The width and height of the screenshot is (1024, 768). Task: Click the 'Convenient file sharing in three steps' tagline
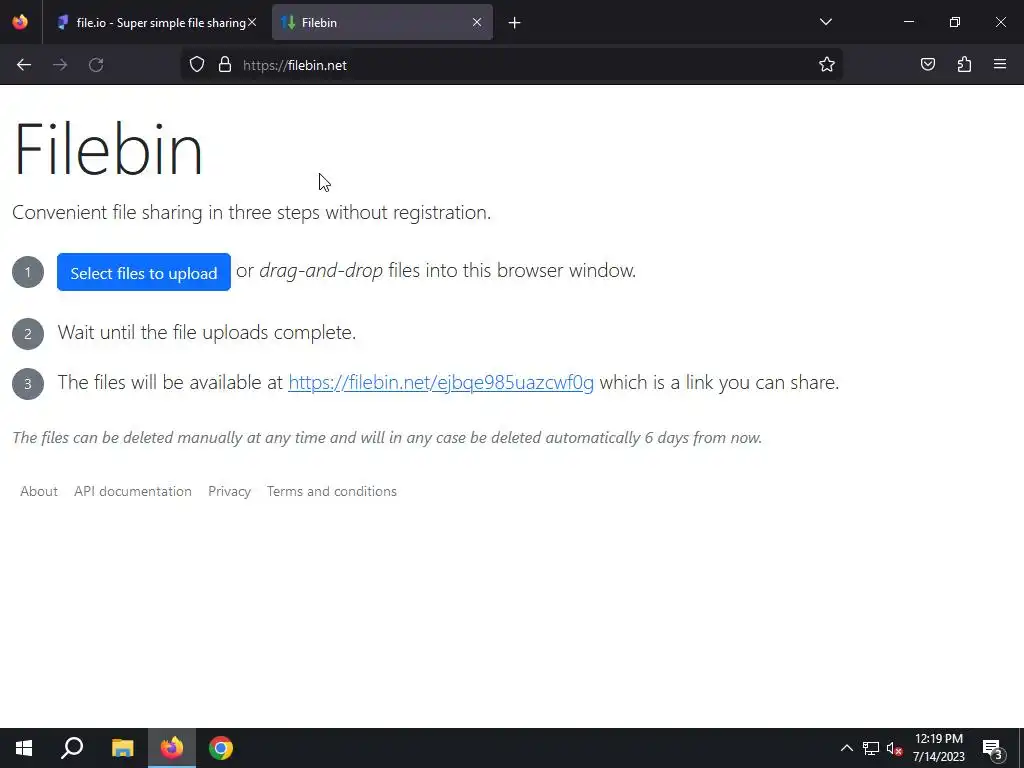251,213
